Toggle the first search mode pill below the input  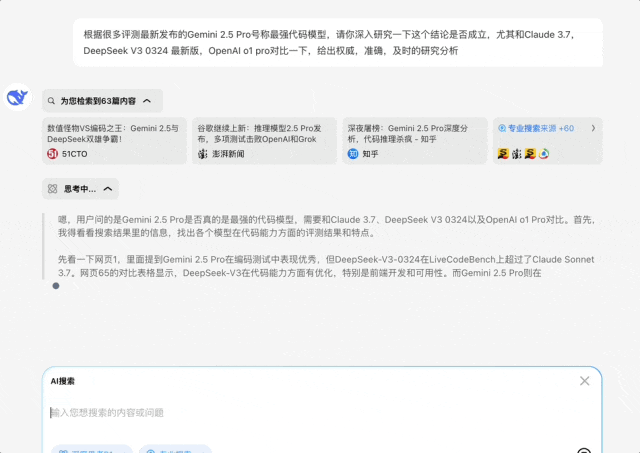click(92, 449)
